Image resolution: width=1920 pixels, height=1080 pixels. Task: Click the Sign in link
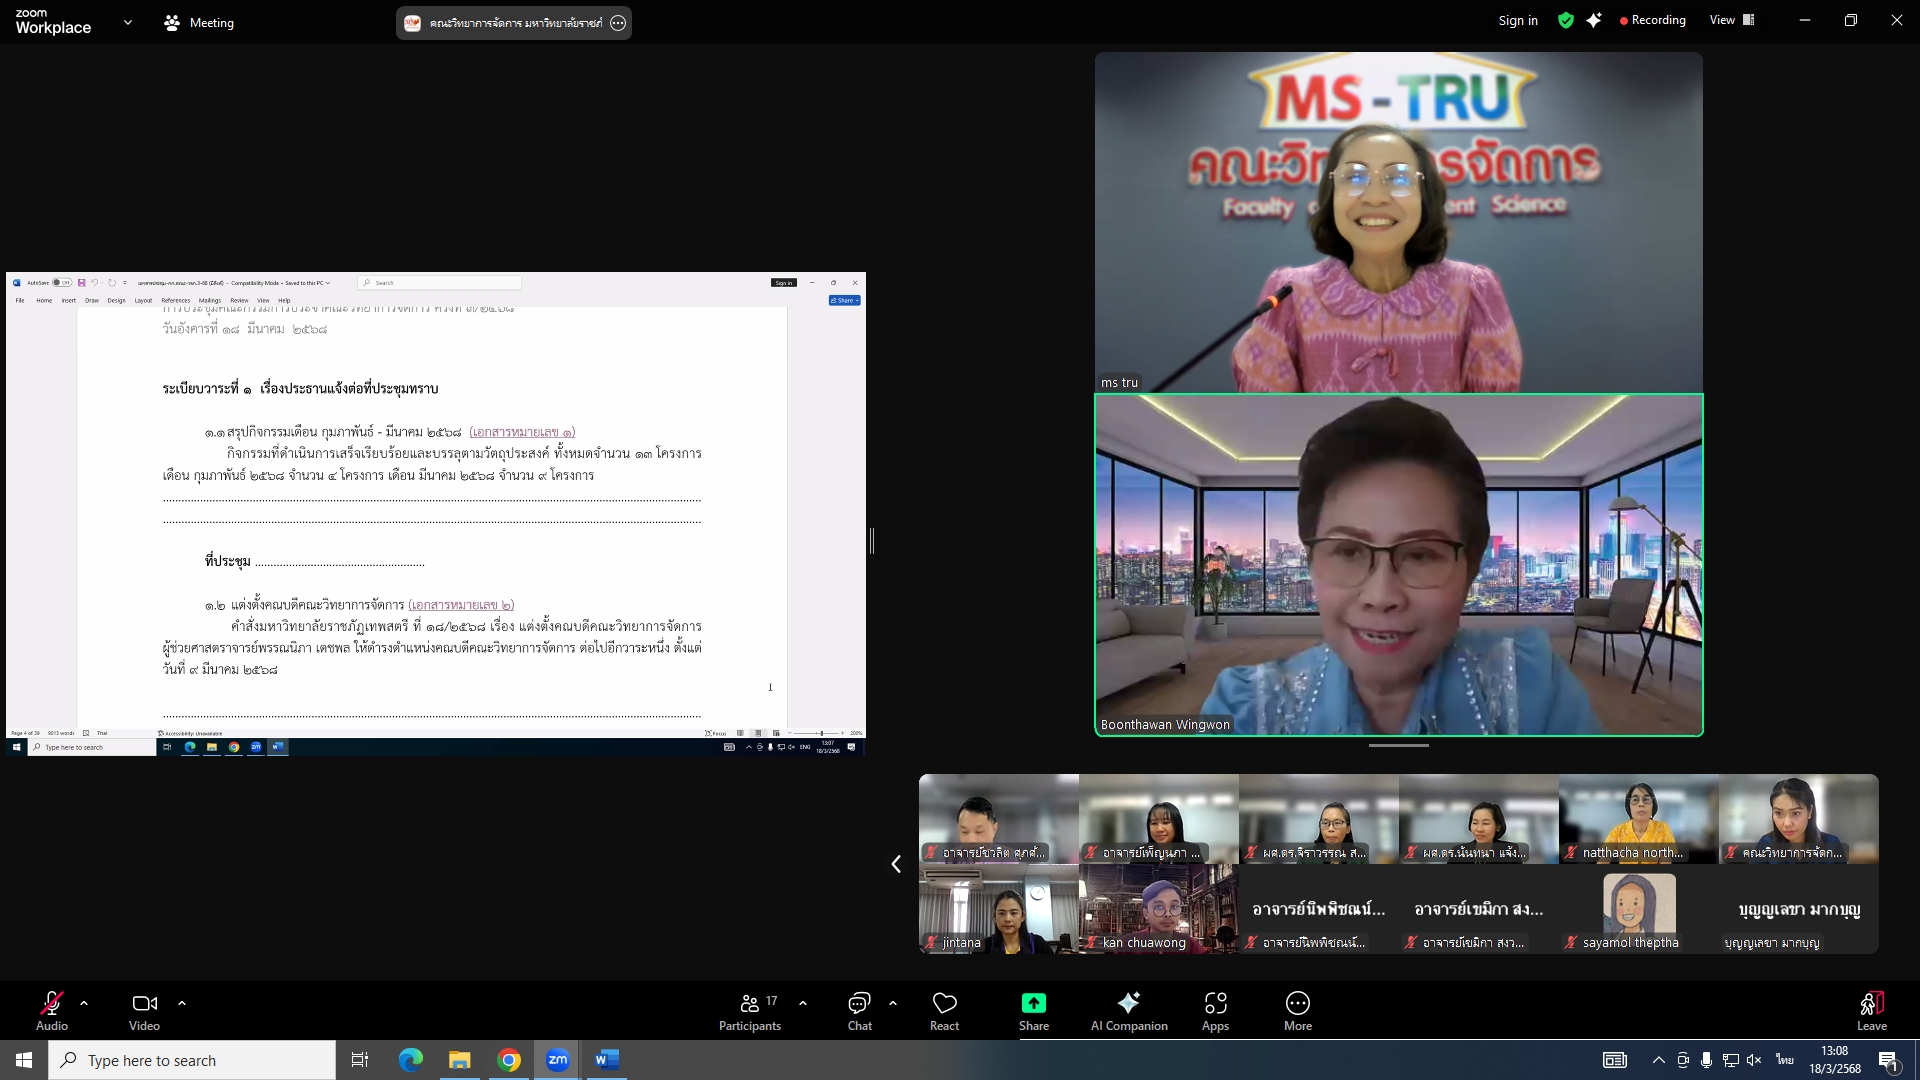point(1517,20)
